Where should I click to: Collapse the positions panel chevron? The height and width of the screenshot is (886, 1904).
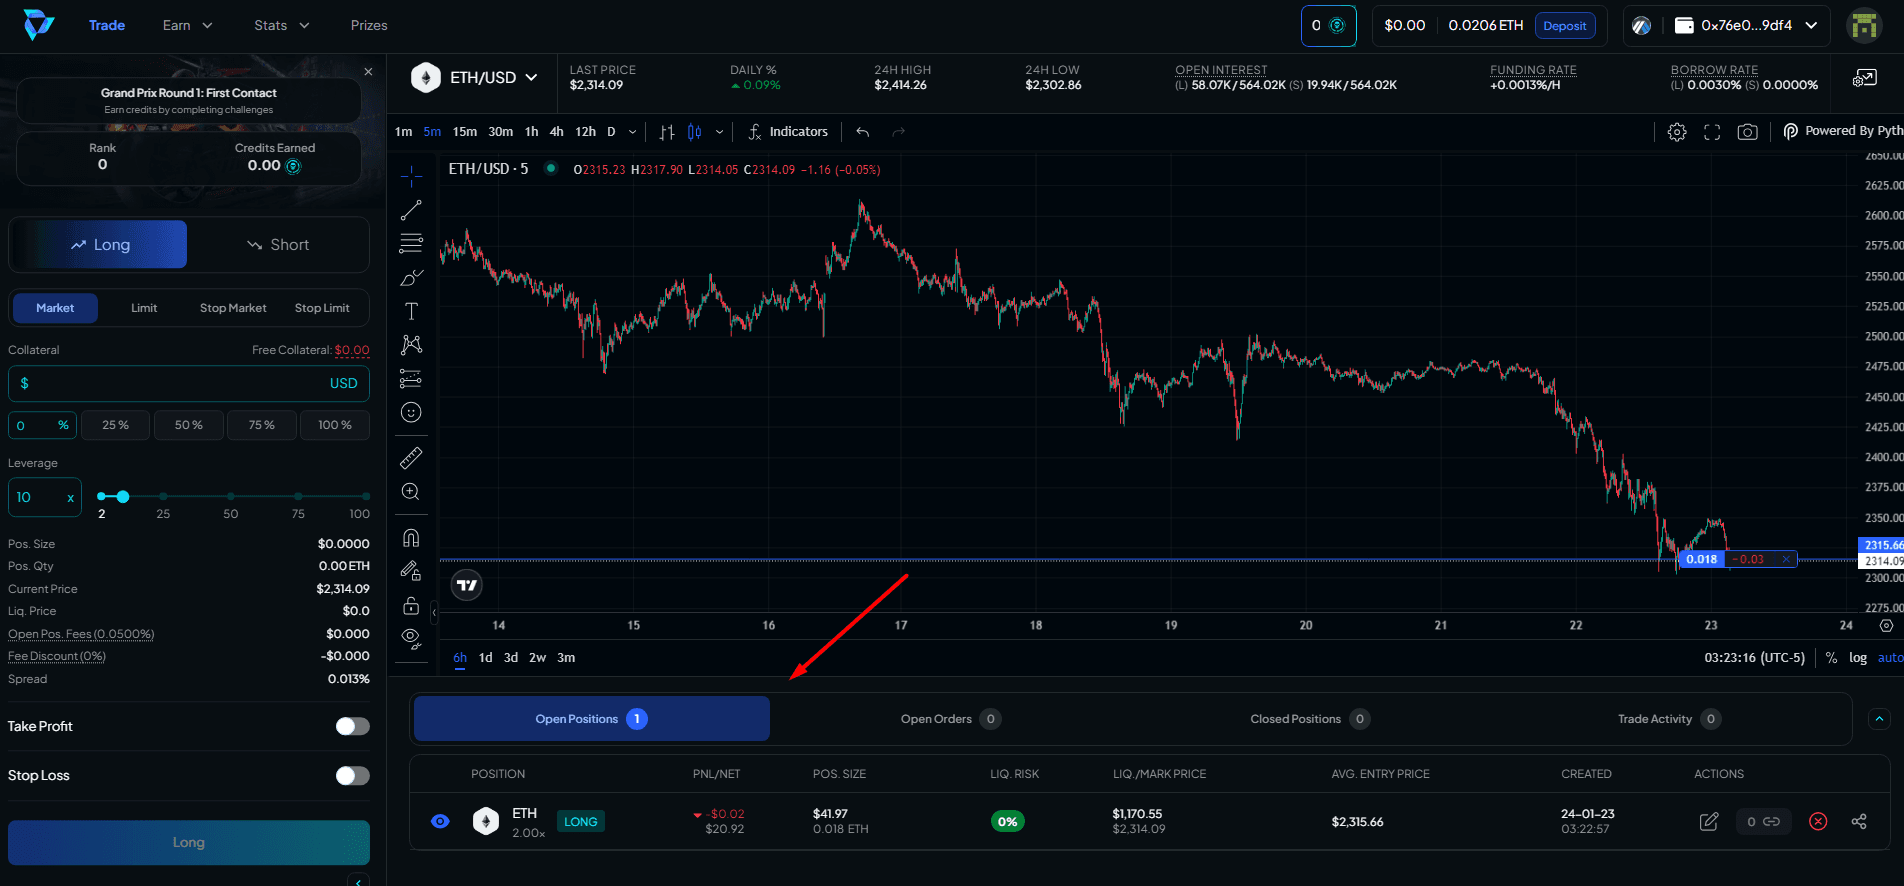(x=1879, y=719)
